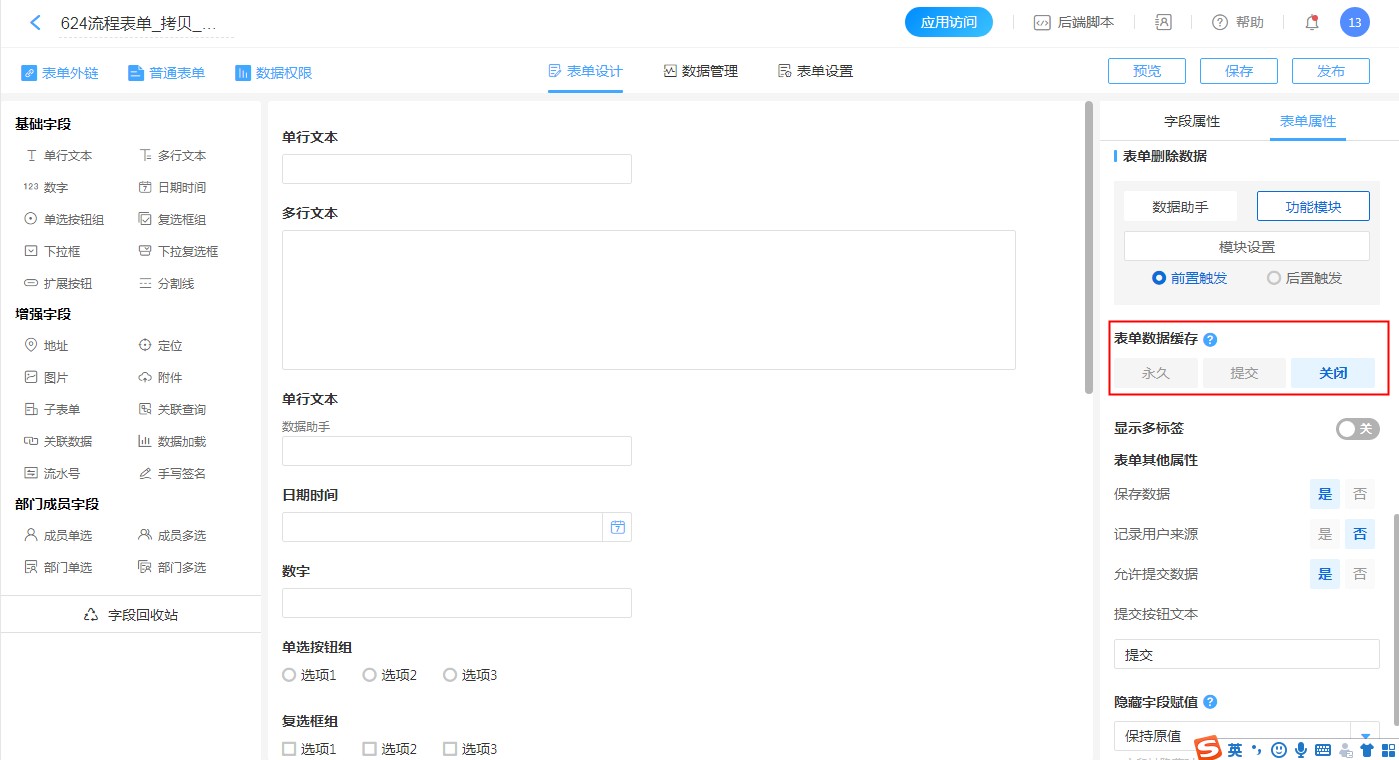The width and height of the screenshot is (1399, 760).
Task: Click the 提交按钮文本 input field
Action: [x=1246, y=655]
